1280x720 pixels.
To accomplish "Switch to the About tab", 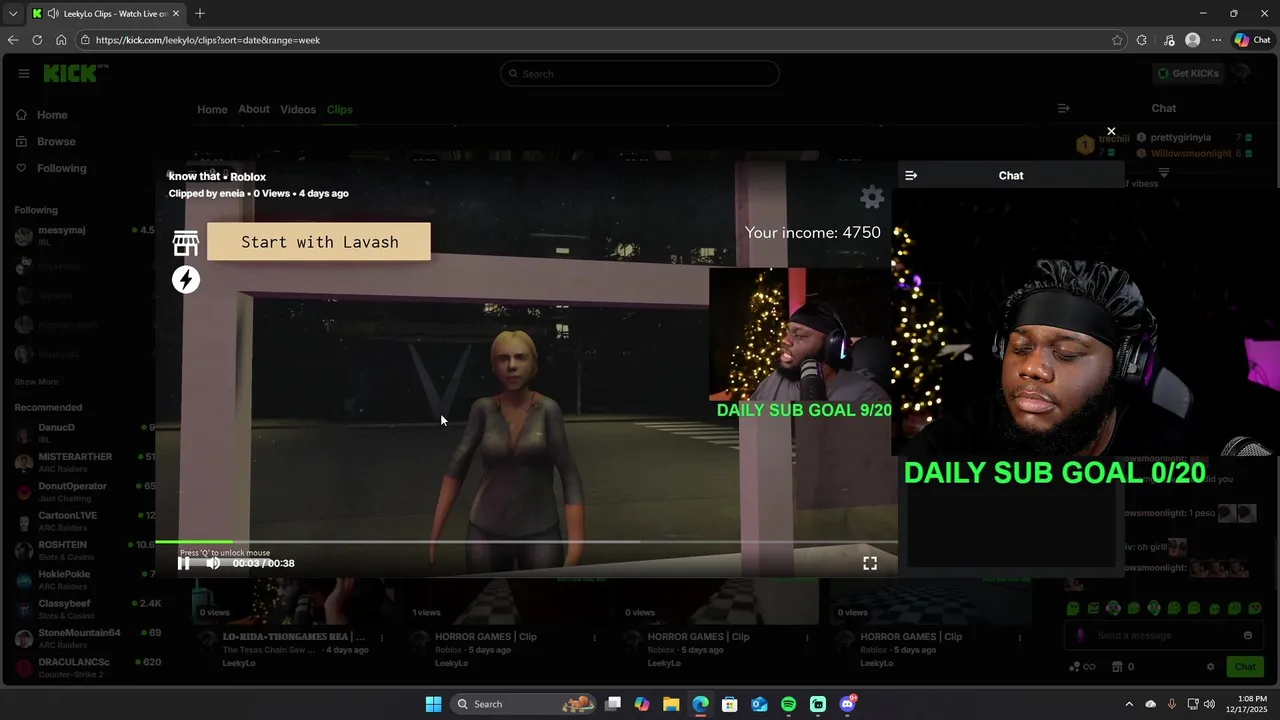I will (254, 109).
